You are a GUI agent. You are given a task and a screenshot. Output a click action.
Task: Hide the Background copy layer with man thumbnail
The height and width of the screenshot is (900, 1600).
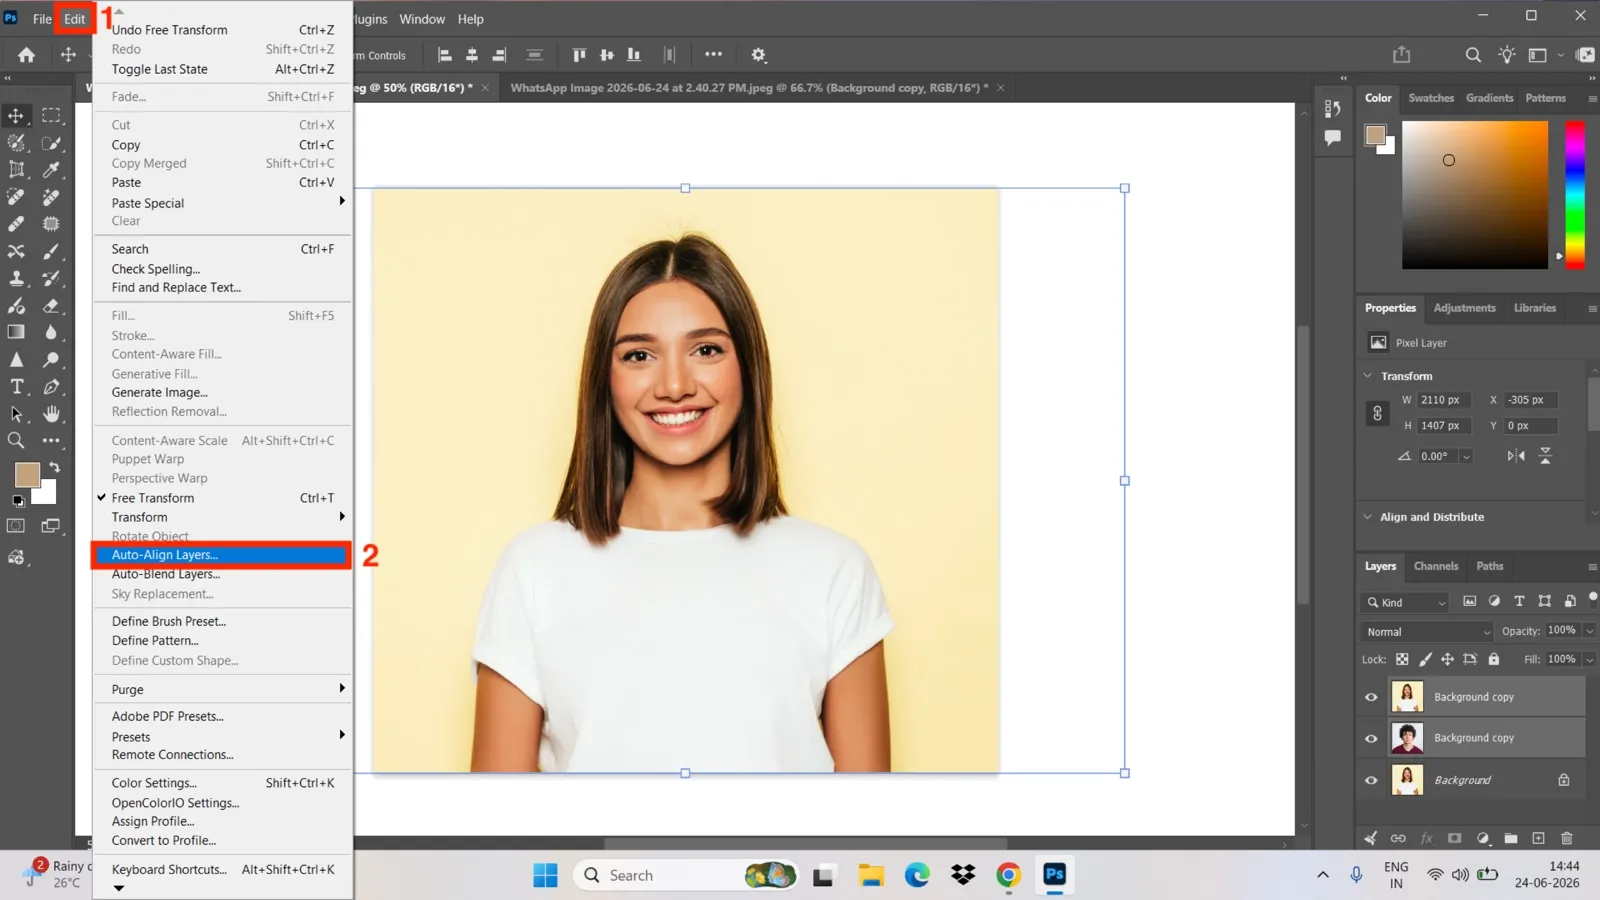click(x=1371, y=739)
